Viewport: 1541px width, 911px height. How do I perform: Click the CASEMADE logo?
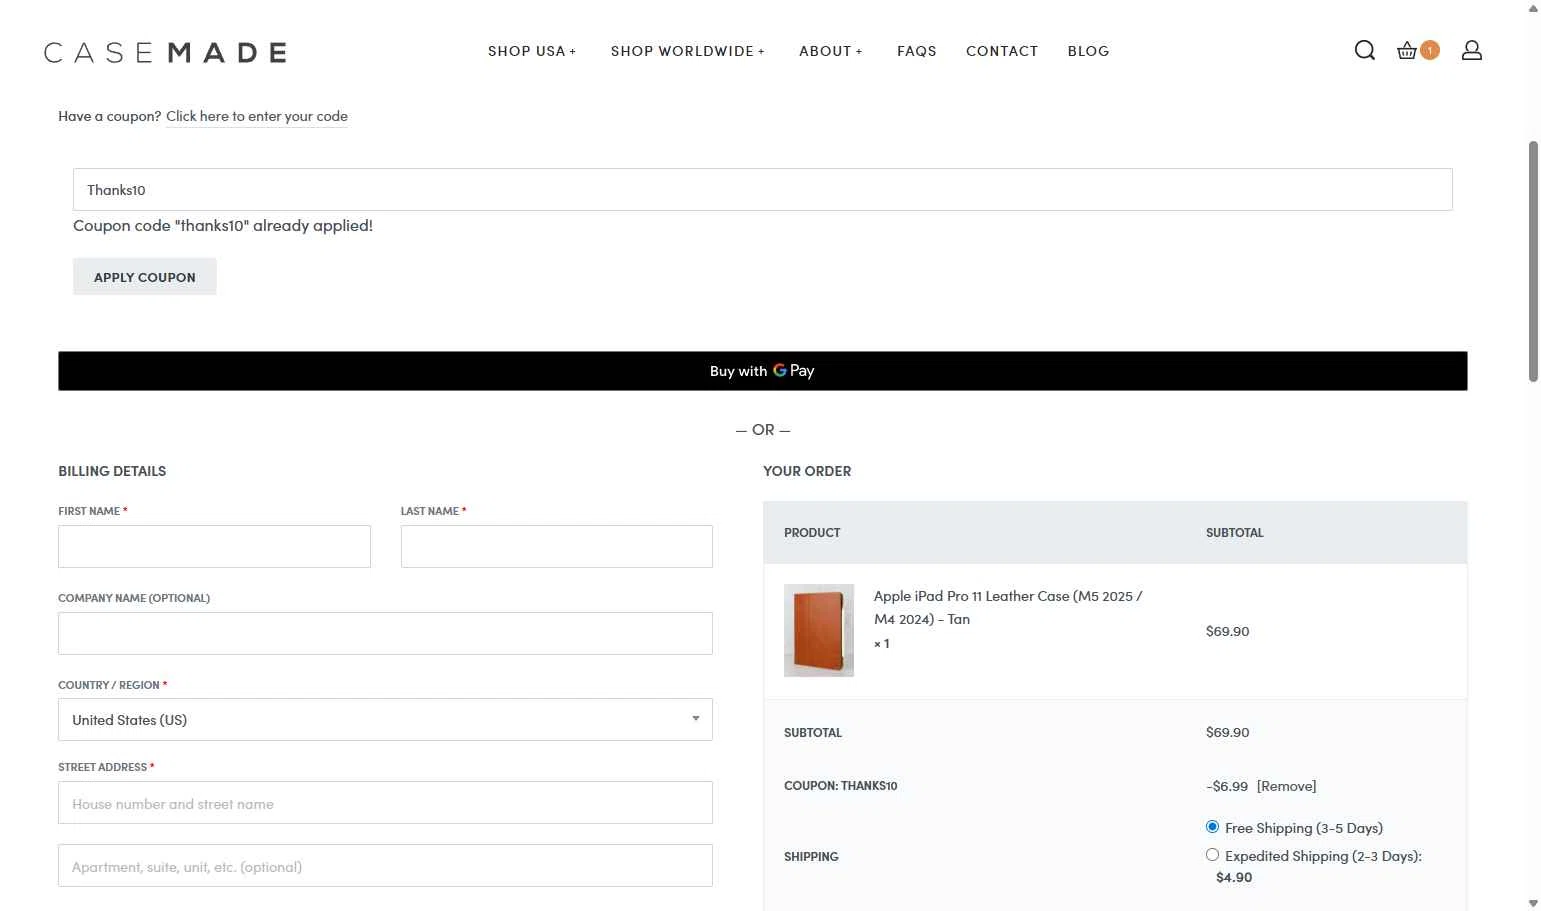pos(165,52)
